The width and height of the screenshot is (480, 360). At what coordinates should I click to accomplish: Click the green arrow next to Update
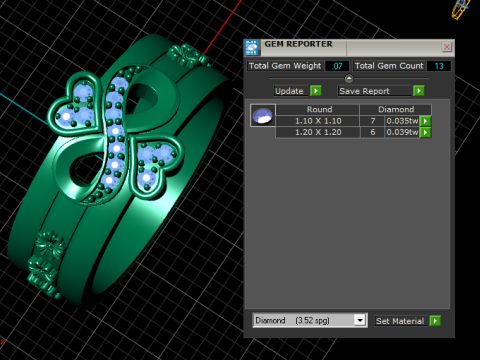pos(315,91)
